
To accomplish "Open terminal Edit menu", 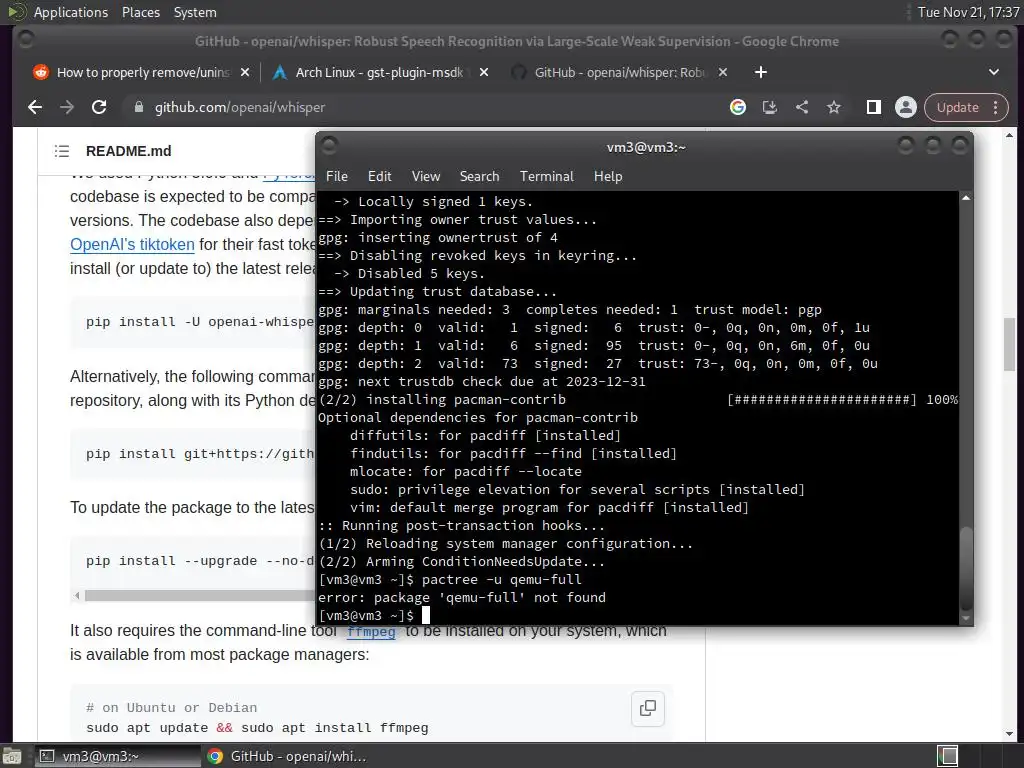I will pos(379,176).
